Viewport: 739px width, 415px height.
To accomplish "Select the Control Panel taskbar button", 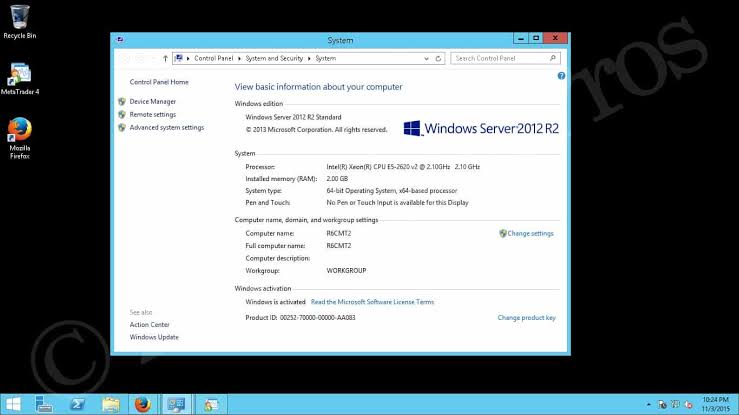I will 177,404.
